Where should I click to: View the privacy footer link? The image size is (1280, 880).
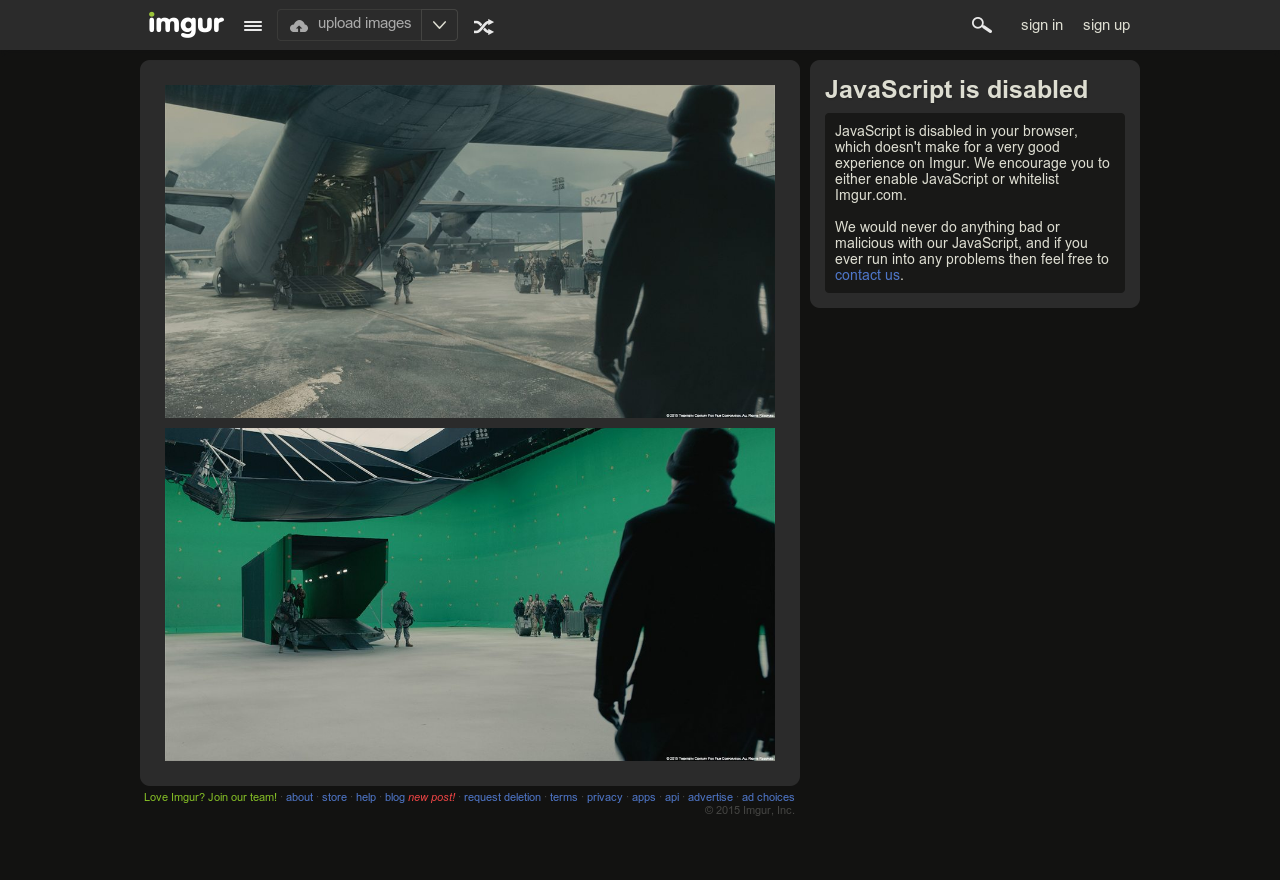click(x=604, y=797)
